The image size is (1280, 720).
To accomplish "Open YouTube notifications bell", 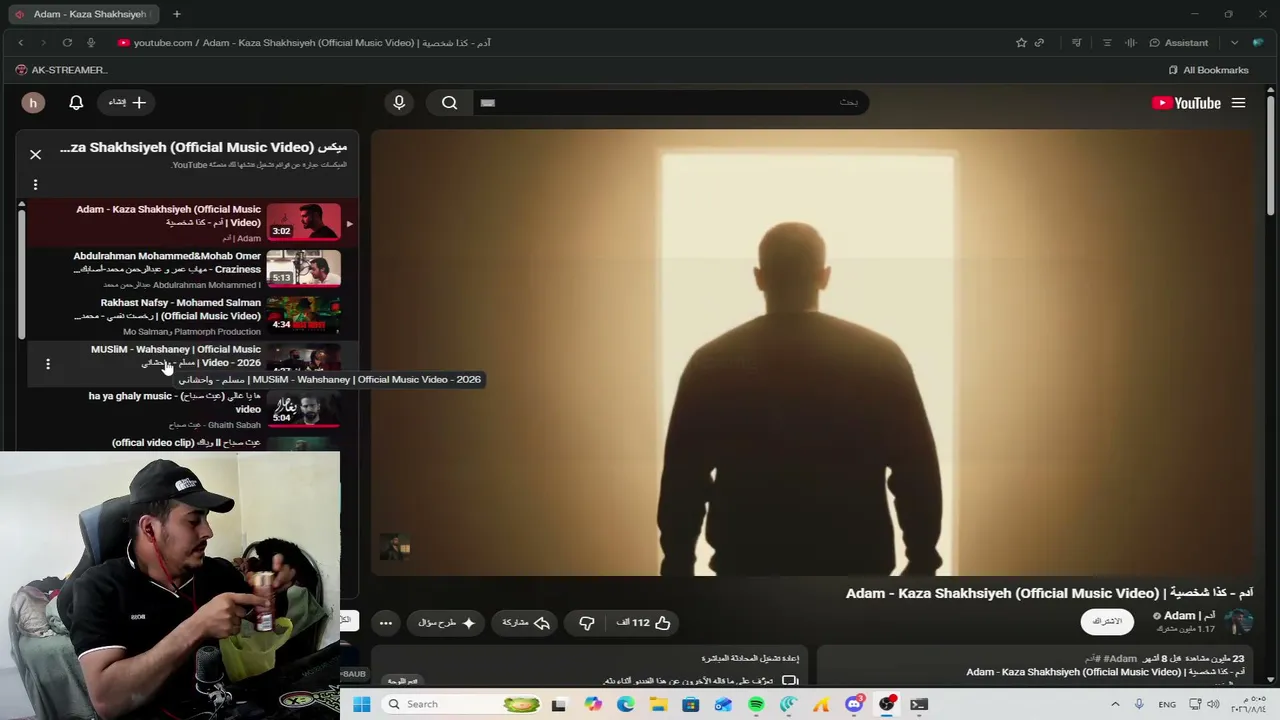I will [76, 102].
